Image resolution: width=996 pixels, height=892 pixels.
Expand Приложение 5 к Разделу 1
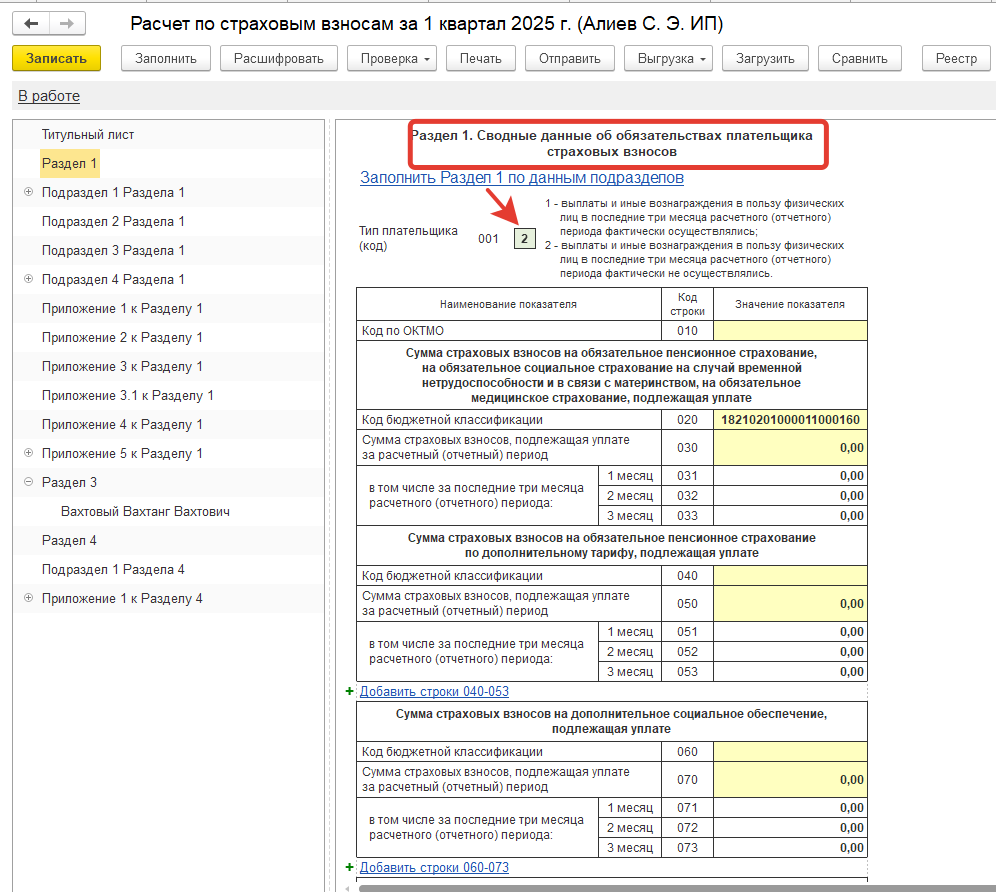(x=28, y=453)
